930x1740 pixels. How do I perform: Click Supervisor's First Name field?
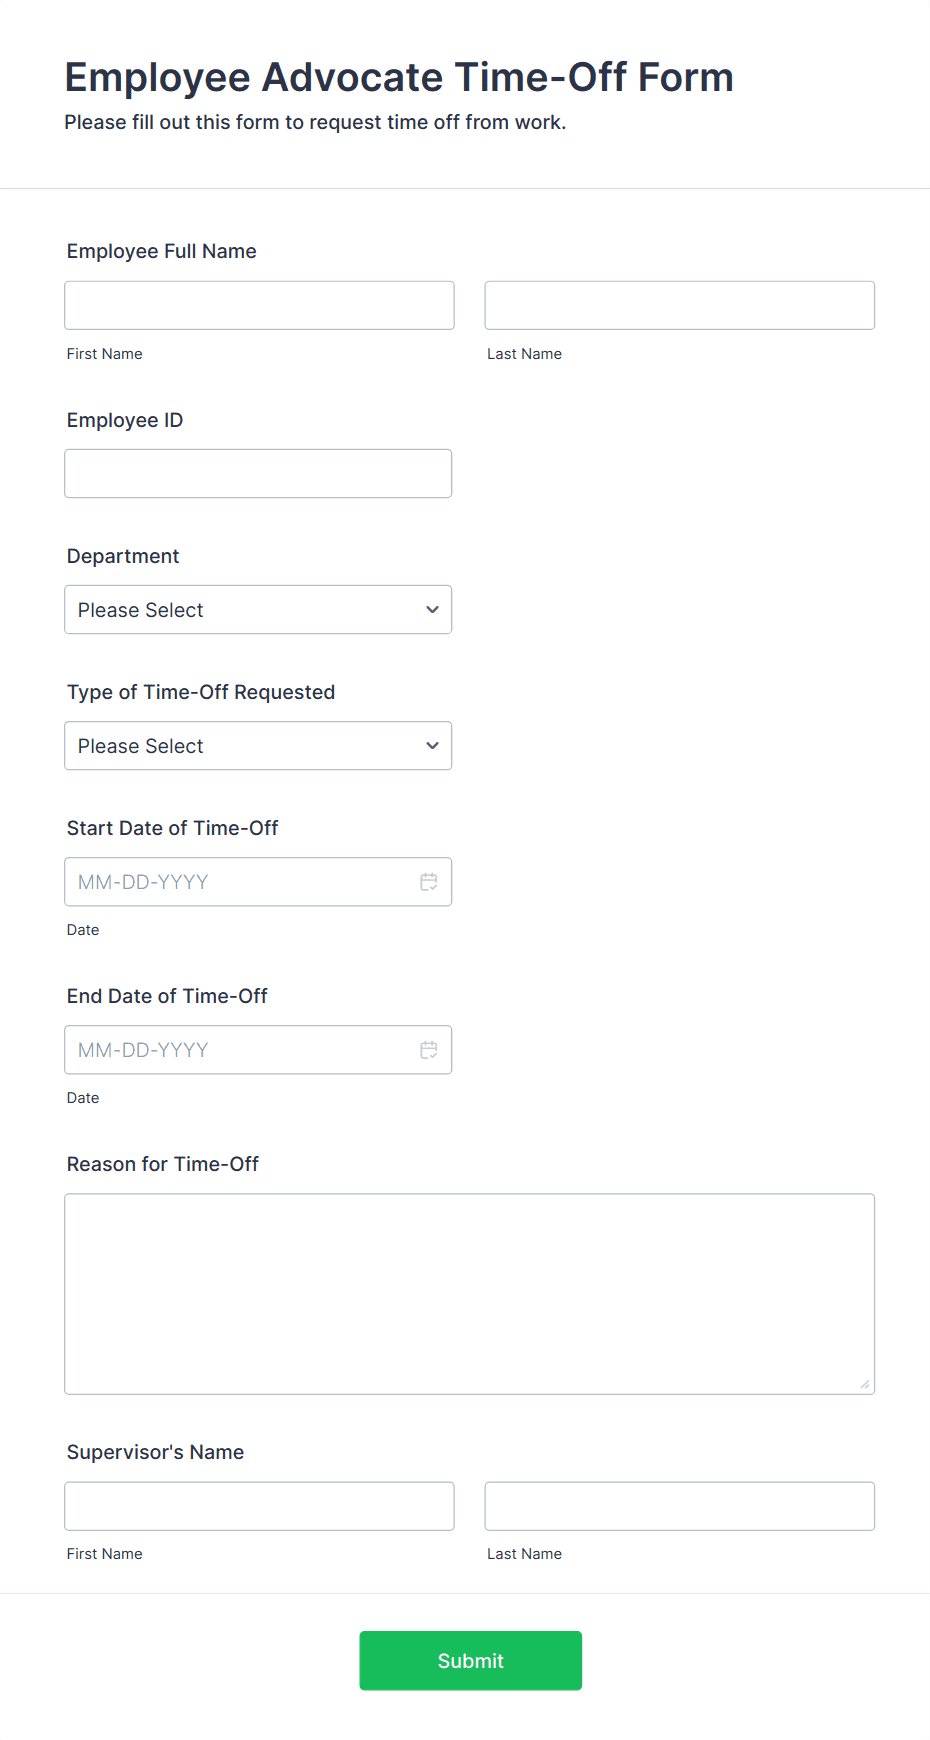[259, 1506]
